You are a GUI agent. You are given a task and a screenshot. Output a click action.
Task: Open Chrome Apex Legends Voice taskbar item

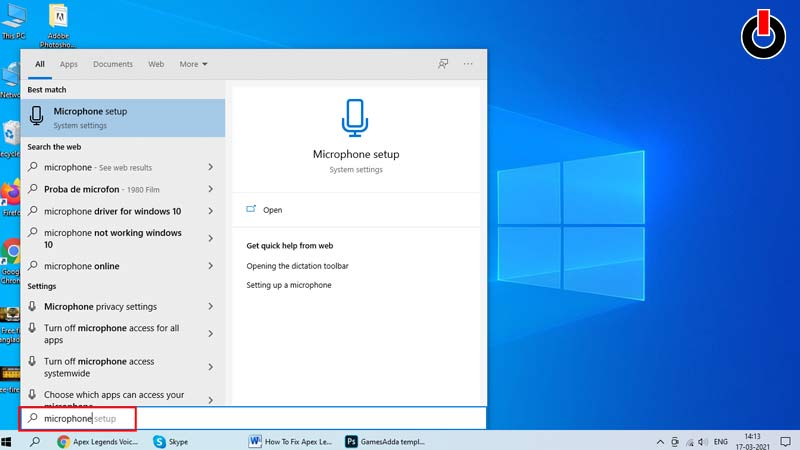pos(98,441)
